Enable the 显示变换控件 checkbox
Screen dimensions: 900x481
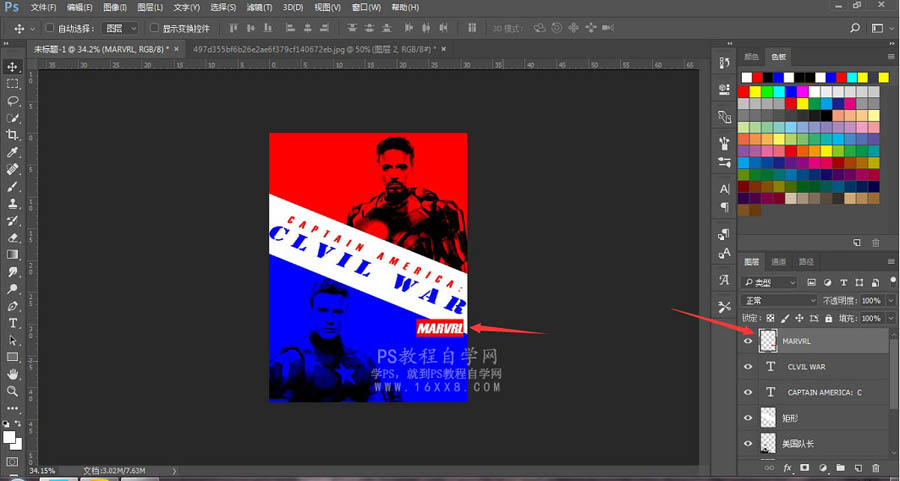(154, 28)
